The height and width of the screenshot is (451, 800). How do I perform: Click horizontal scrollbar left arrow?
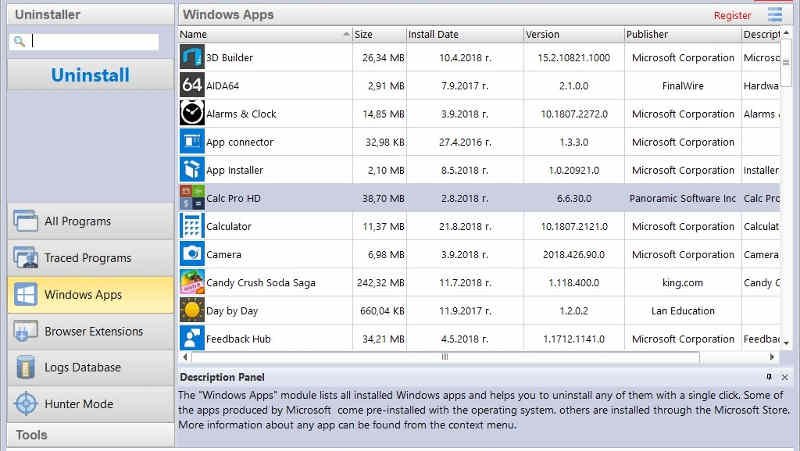185,357
